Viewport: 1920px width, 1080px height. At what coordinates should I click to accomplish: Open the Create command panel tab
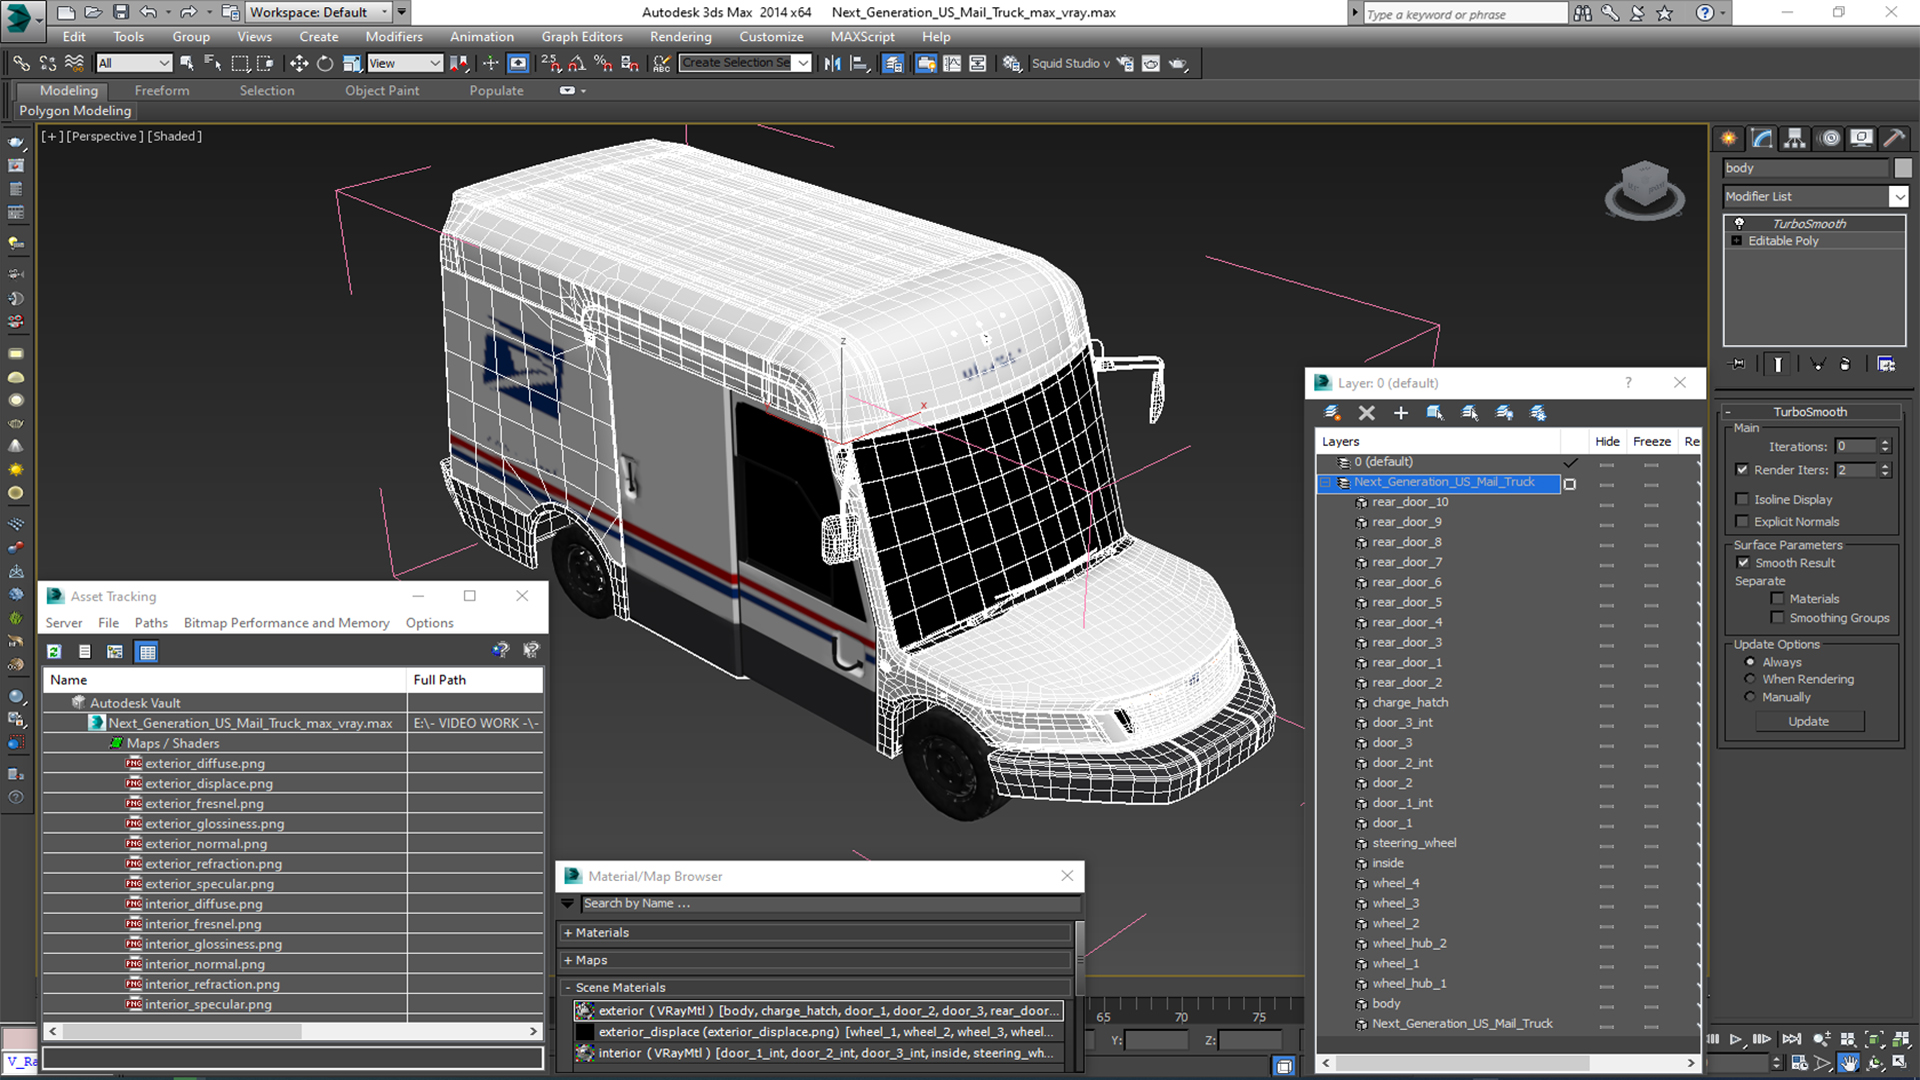1728,138
